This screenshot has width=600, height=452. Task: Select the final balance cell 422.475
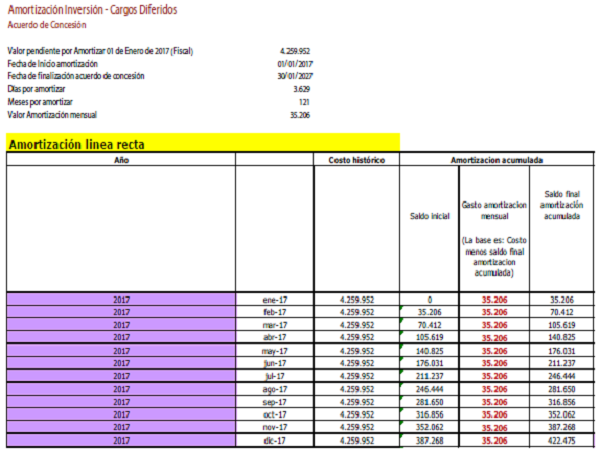click(x=561, y=440)
